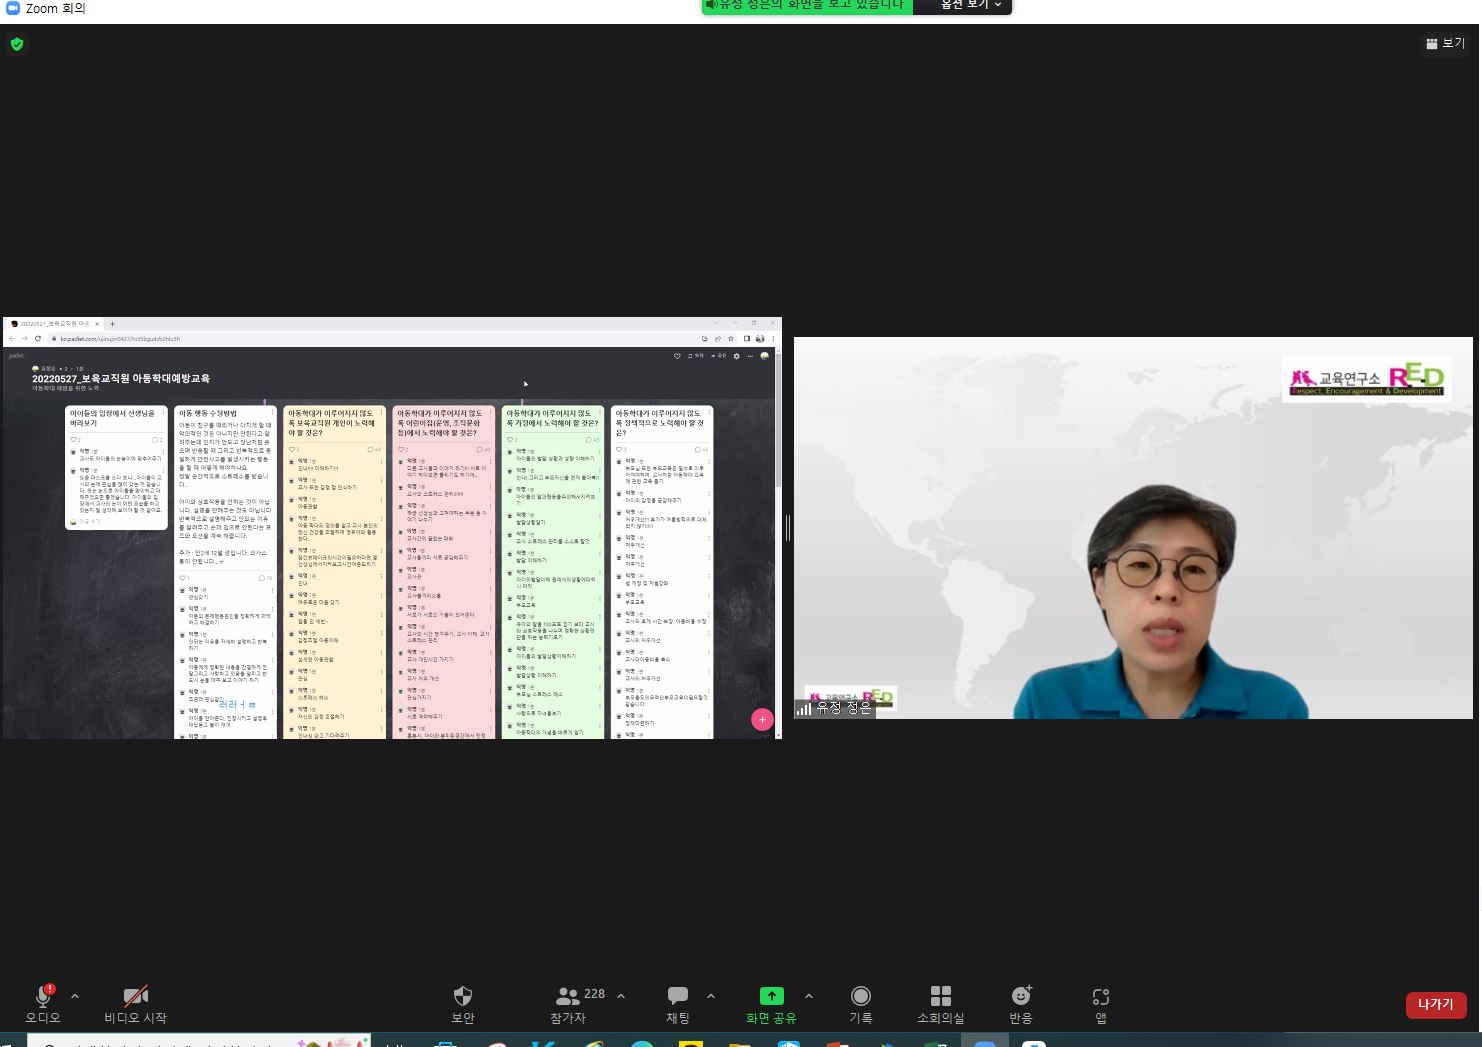Click the red Leave meeting button
Image resolution: width=1482 pixels, height=1047 pixels.
tap(1435, 1004)
